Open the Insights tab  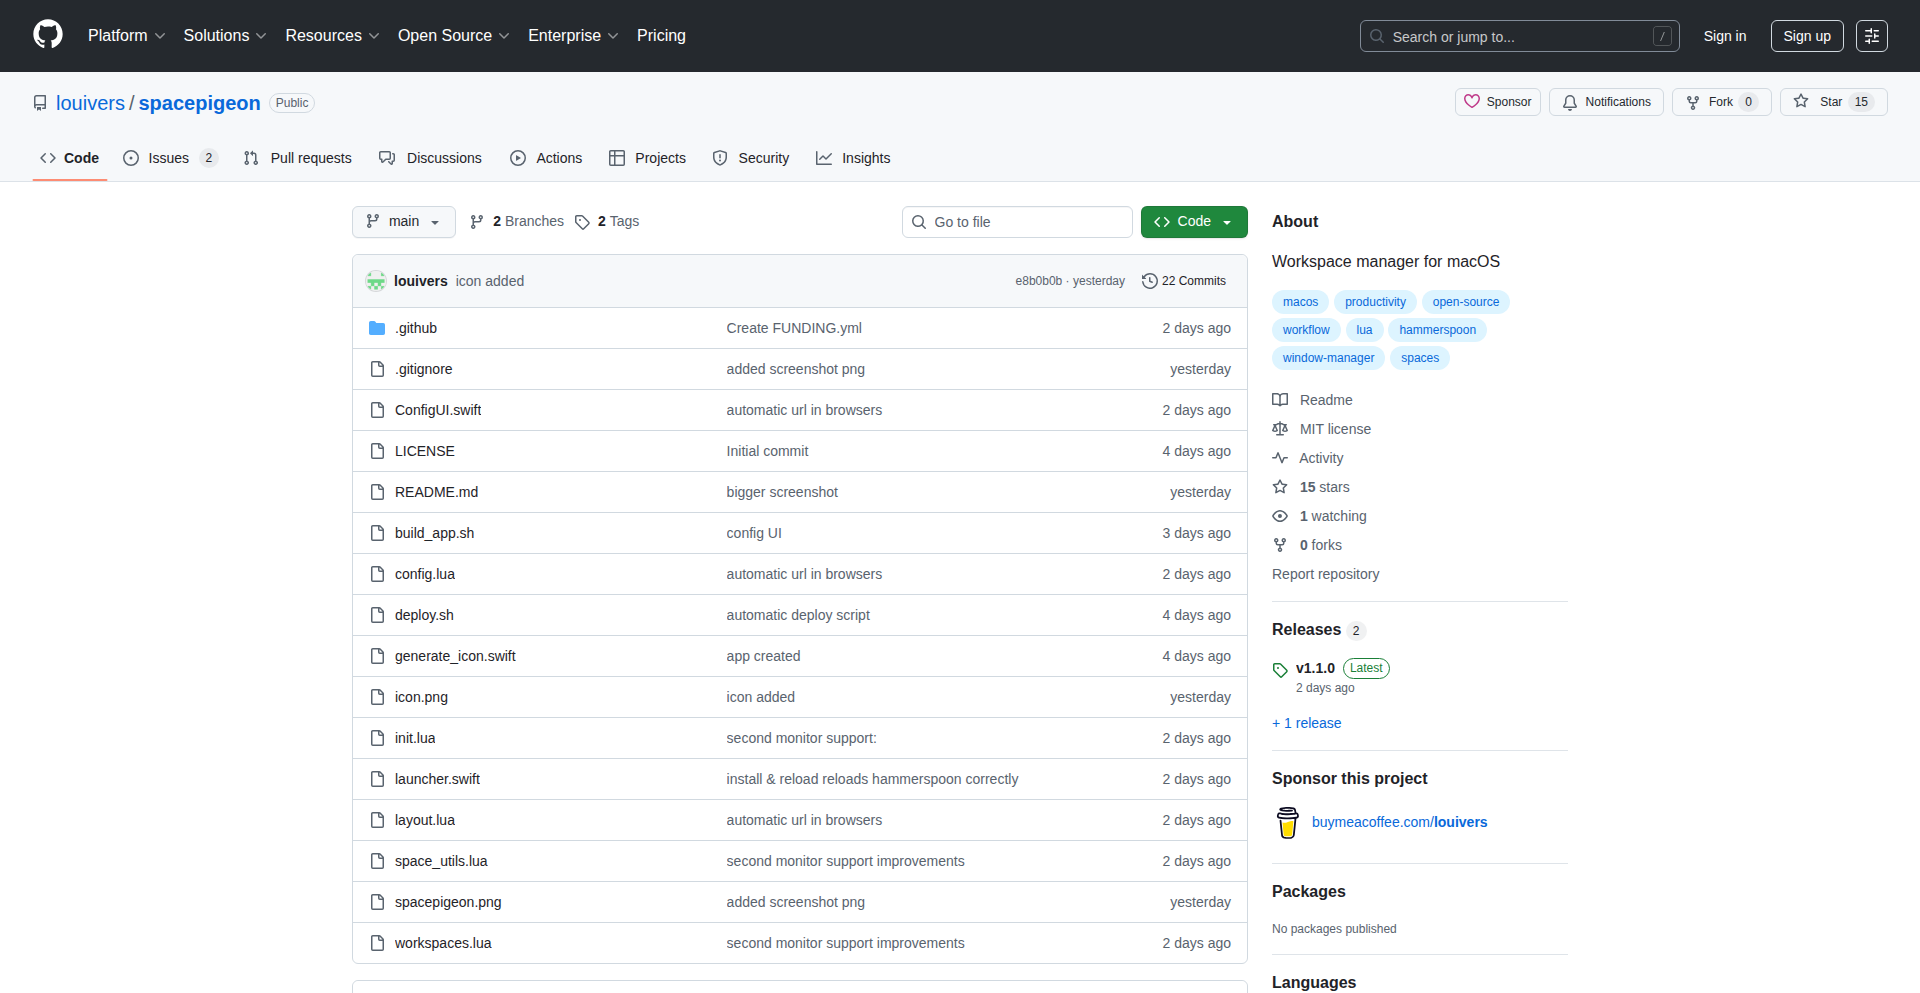coord(853,158)
